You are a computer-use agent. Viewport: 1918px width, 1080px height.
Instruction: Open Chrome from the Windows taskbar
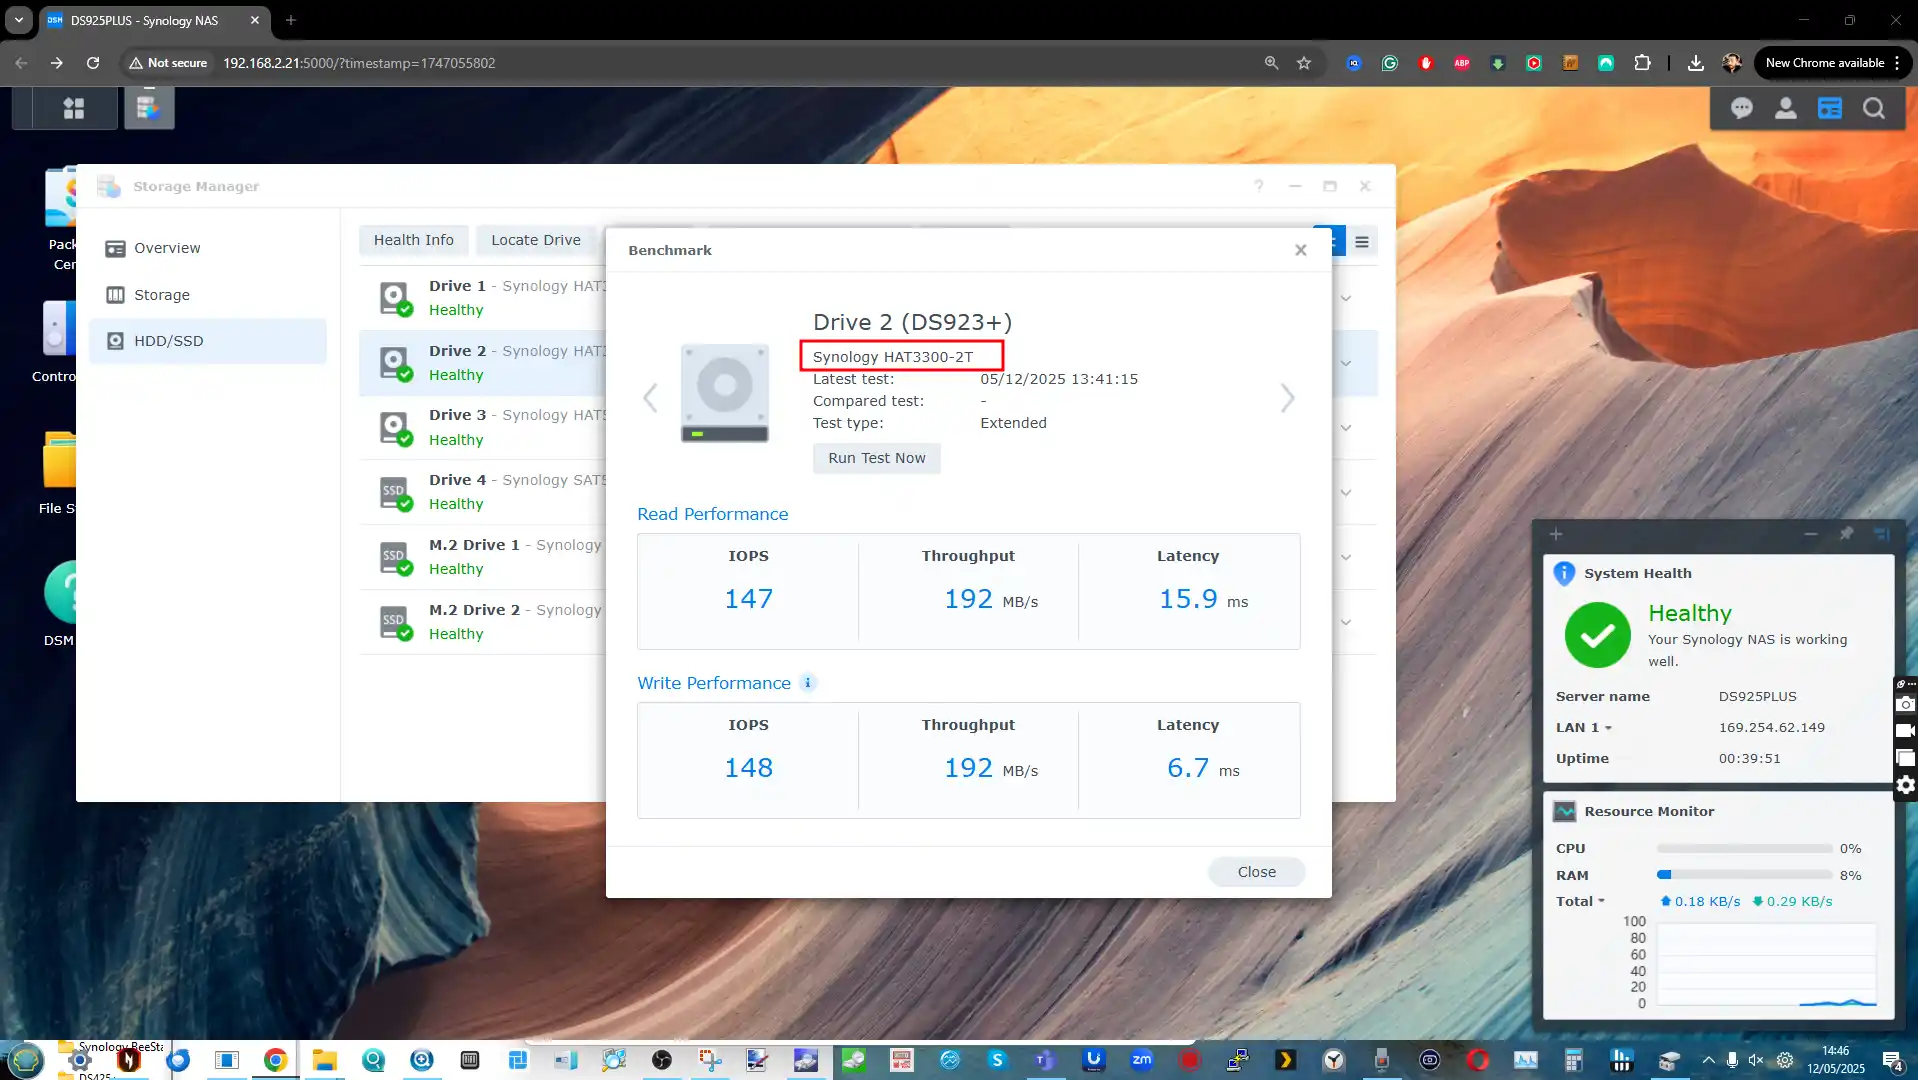pos(276,1060)
